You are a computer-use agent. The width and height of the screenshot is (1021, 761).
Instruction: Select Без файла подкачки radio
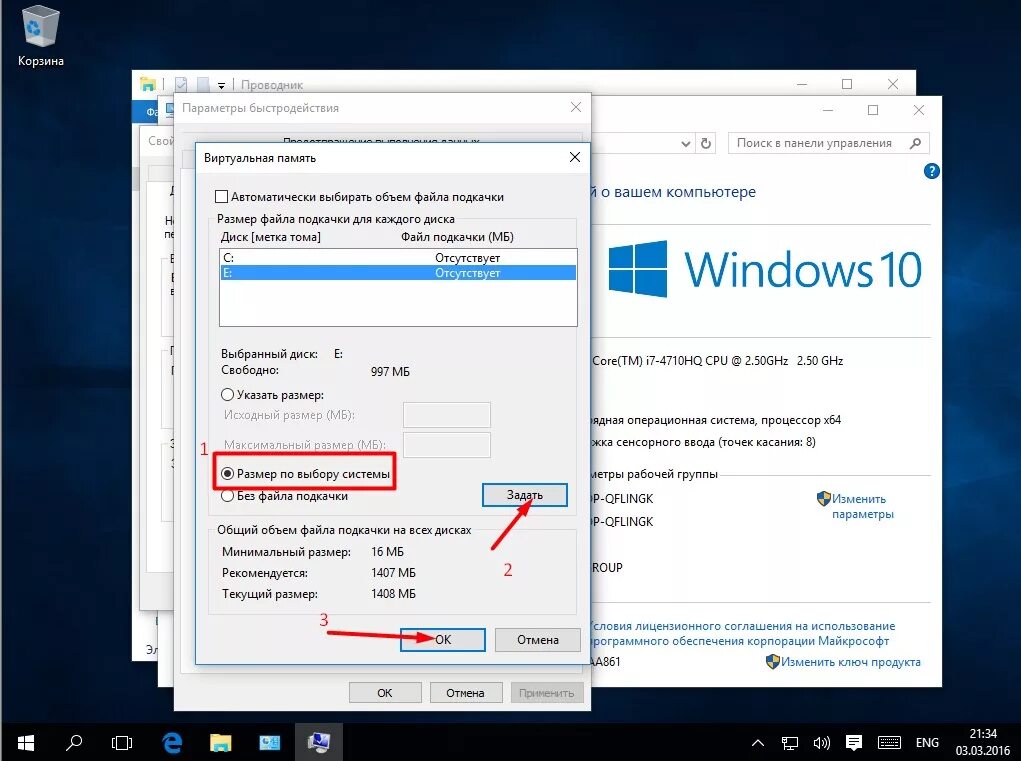(227, 496)
